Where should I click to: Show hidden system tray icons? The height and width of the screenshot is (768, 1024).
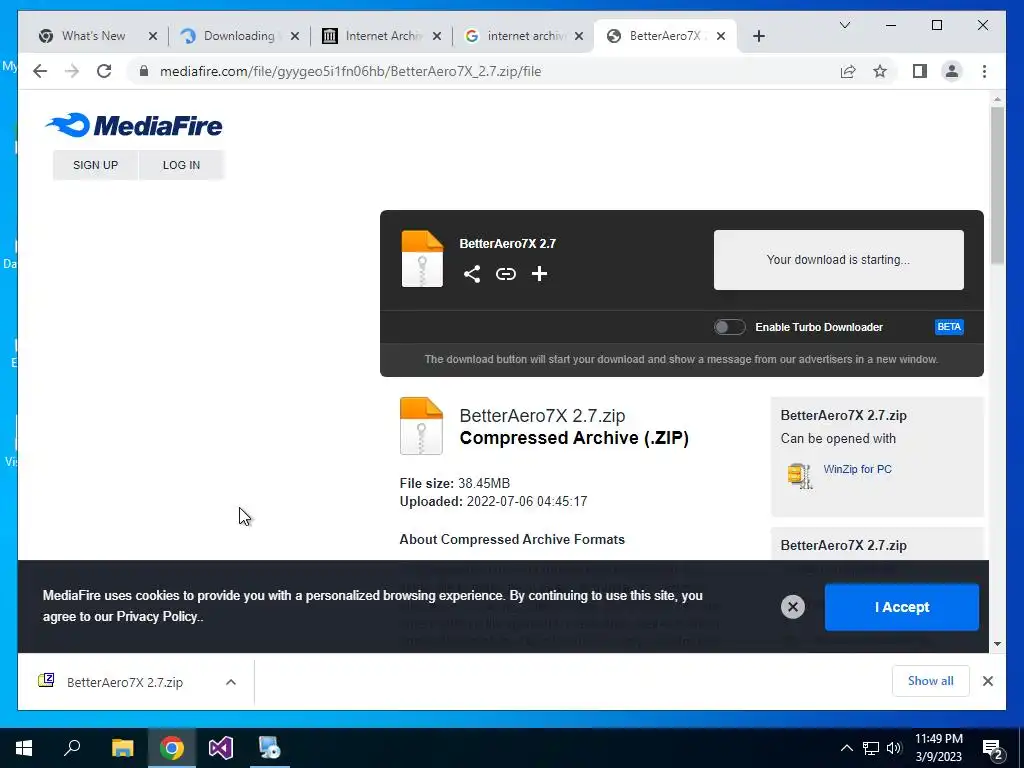(x=846, y=748)
